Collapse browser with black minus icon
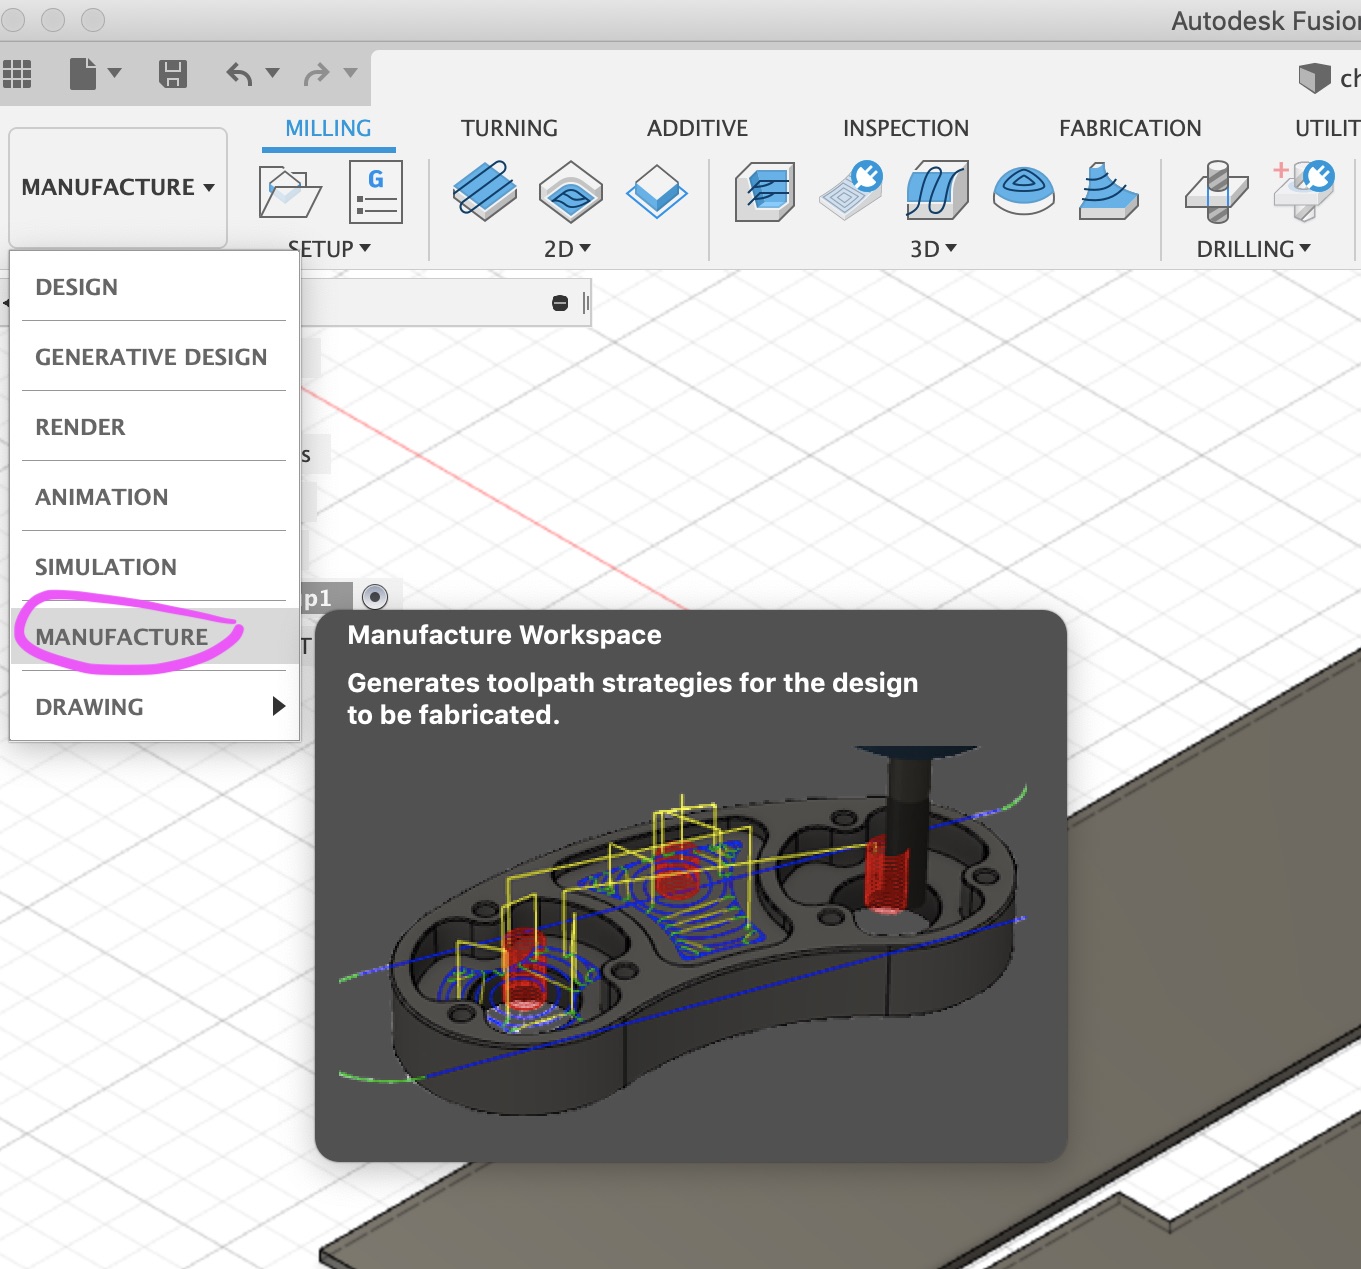This screenshot has height=1269, width=1361. point(560,303)
